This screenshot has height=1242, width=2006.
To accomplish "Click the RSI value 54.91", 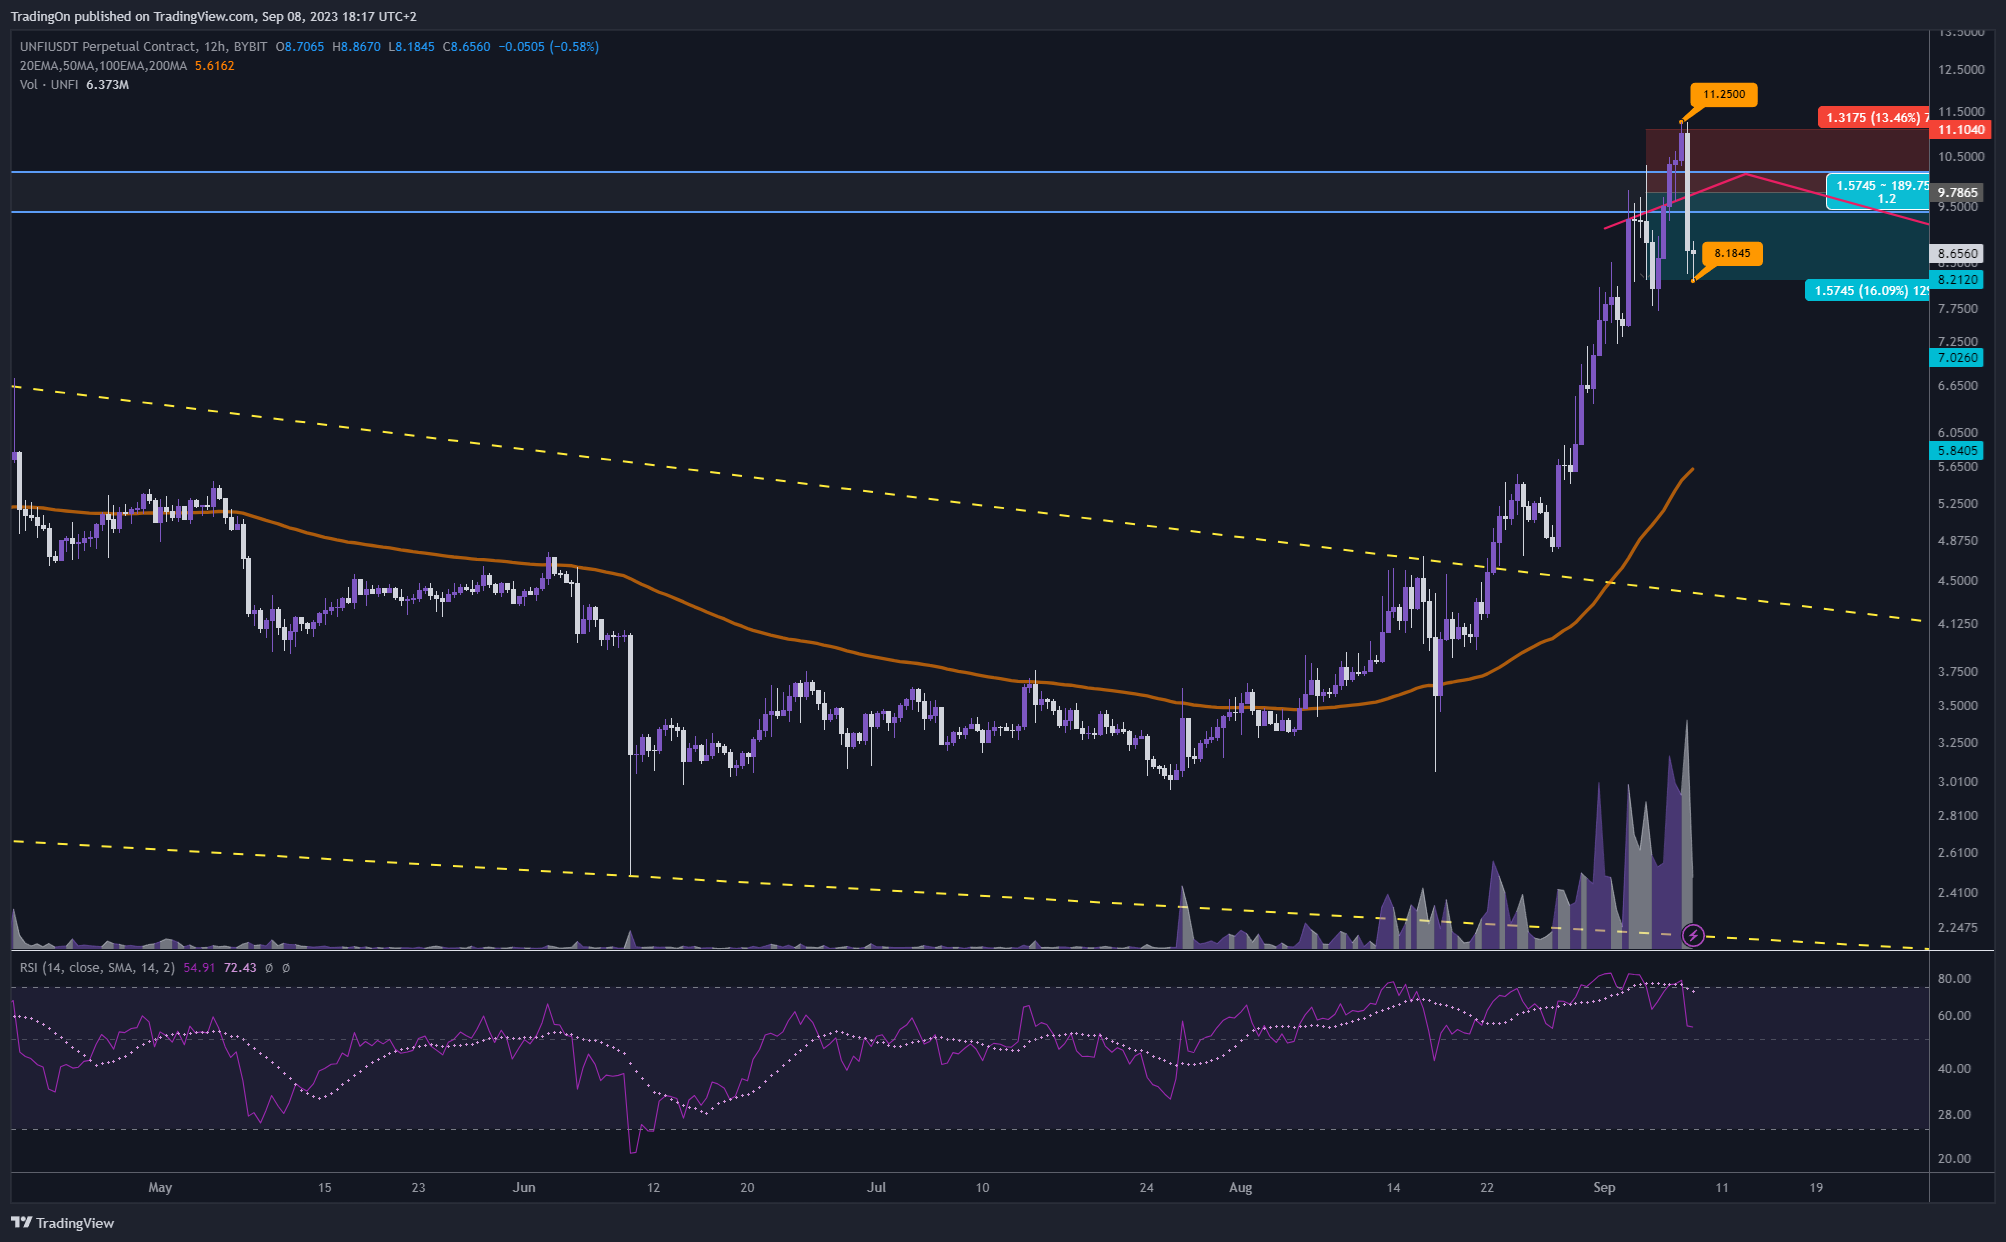I will click(199, 967).
